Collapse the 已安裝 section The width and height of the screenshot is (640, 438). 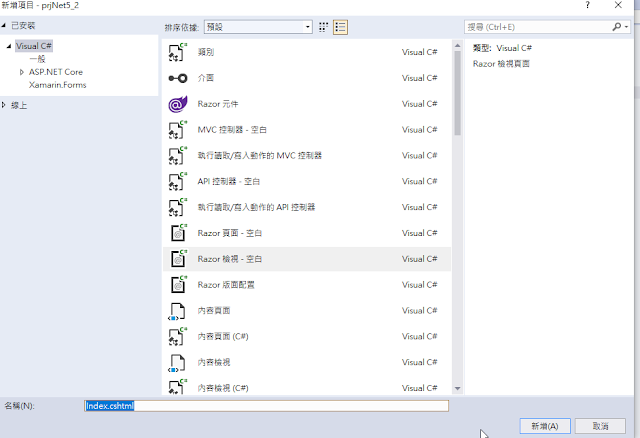point(4,26)
